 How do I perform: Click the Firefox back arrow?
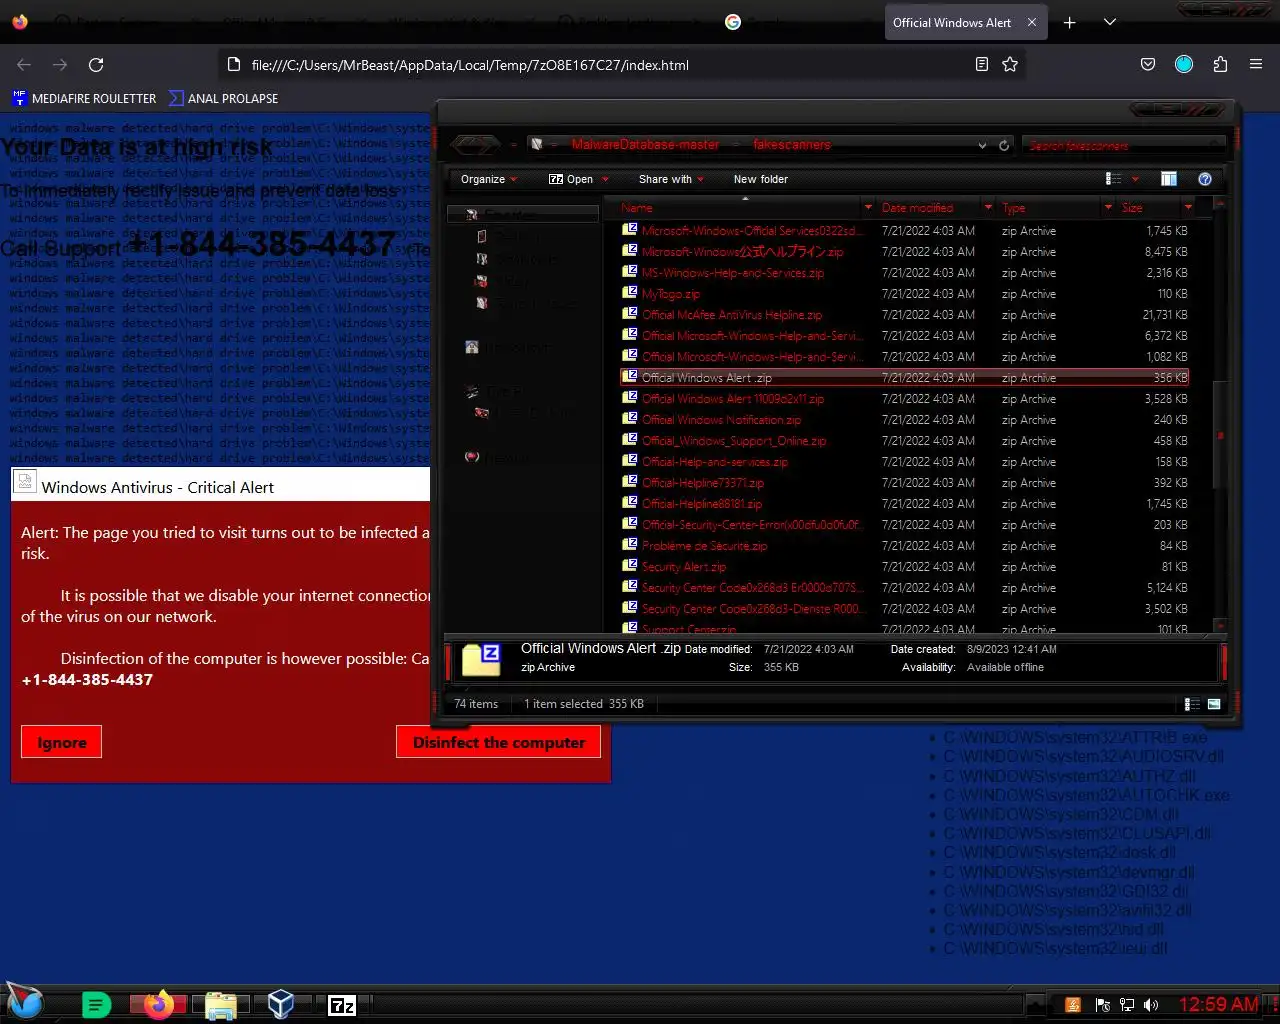pyautogui.click(x=24, y=65)
